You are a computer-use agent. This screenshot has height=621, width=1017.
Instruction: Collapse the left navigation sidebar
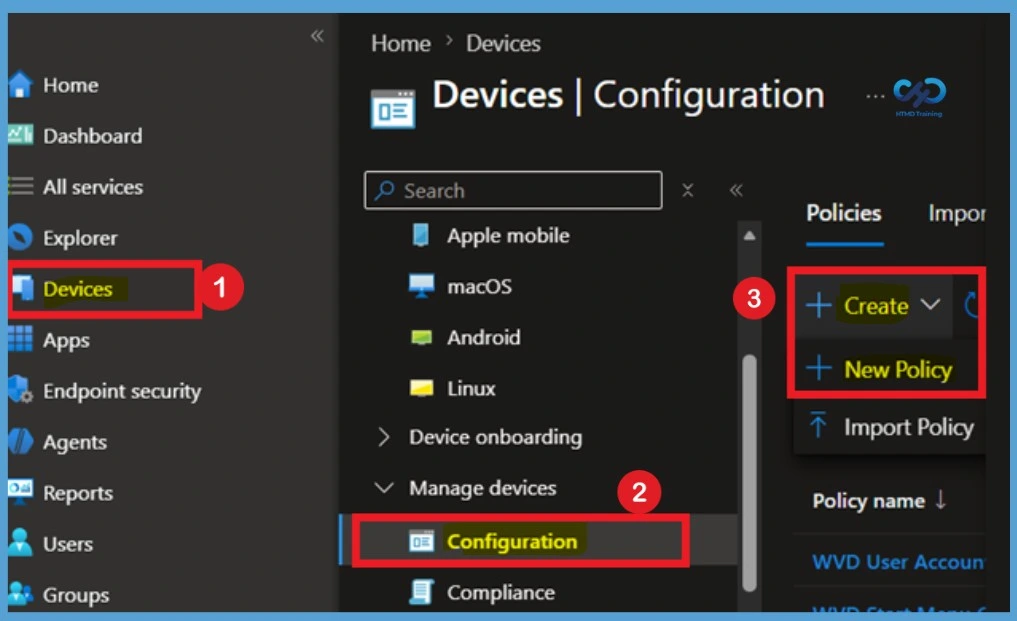pos(317,36)
